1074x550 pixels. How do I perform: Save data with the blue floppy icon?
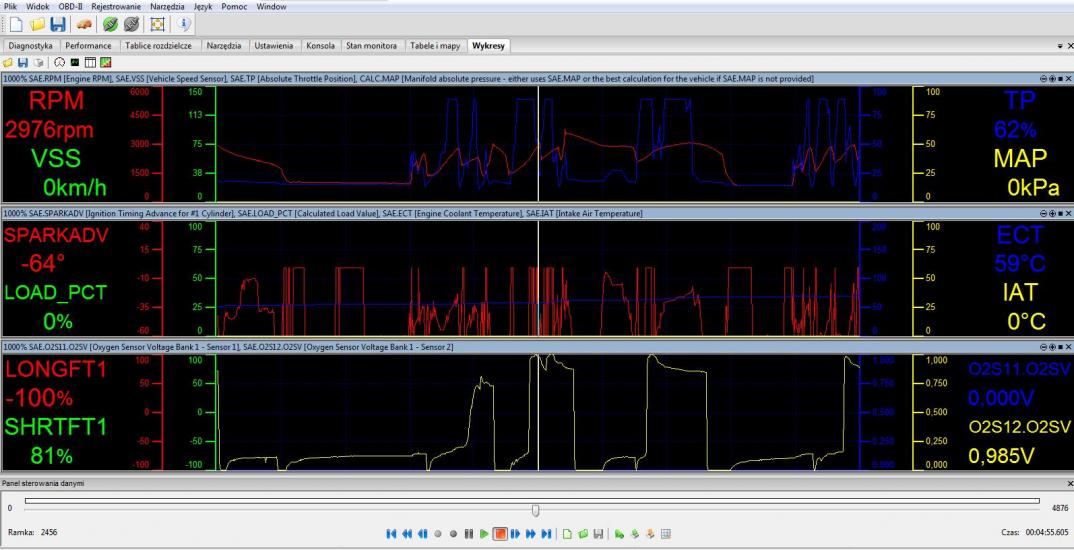tap(58, 24)
